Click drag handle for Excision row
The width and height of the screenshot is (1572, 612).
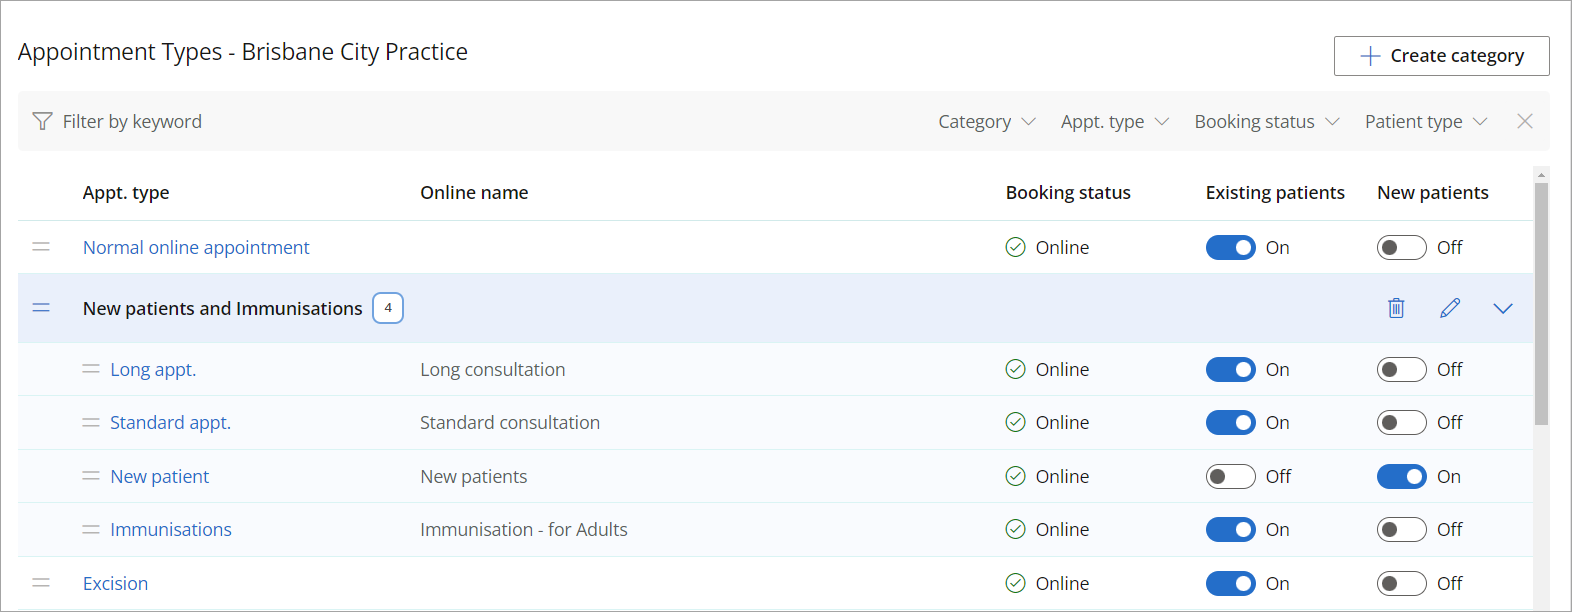click(41, 583)
